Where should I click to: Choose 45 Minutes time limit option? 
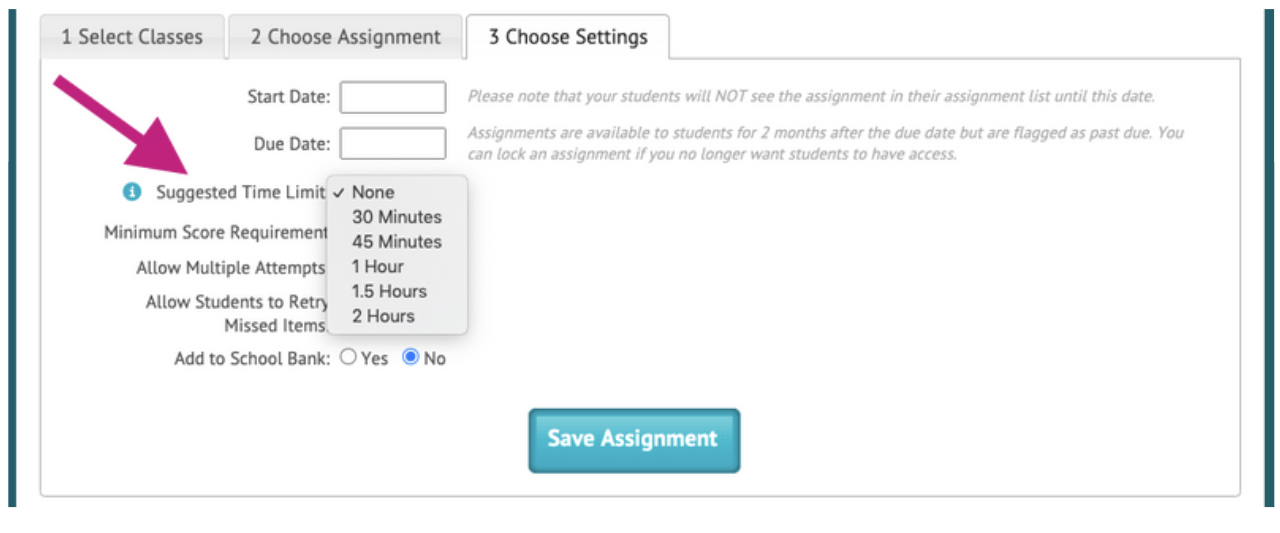coord(397,242)
